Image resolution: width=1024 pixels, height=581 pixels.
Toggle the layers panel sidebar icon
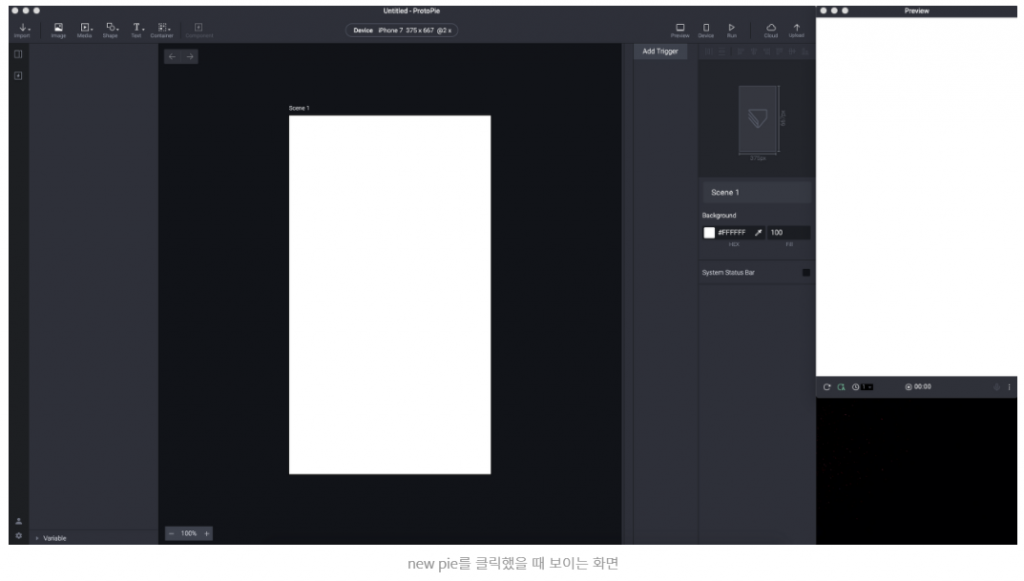click(x=18, y=54)
